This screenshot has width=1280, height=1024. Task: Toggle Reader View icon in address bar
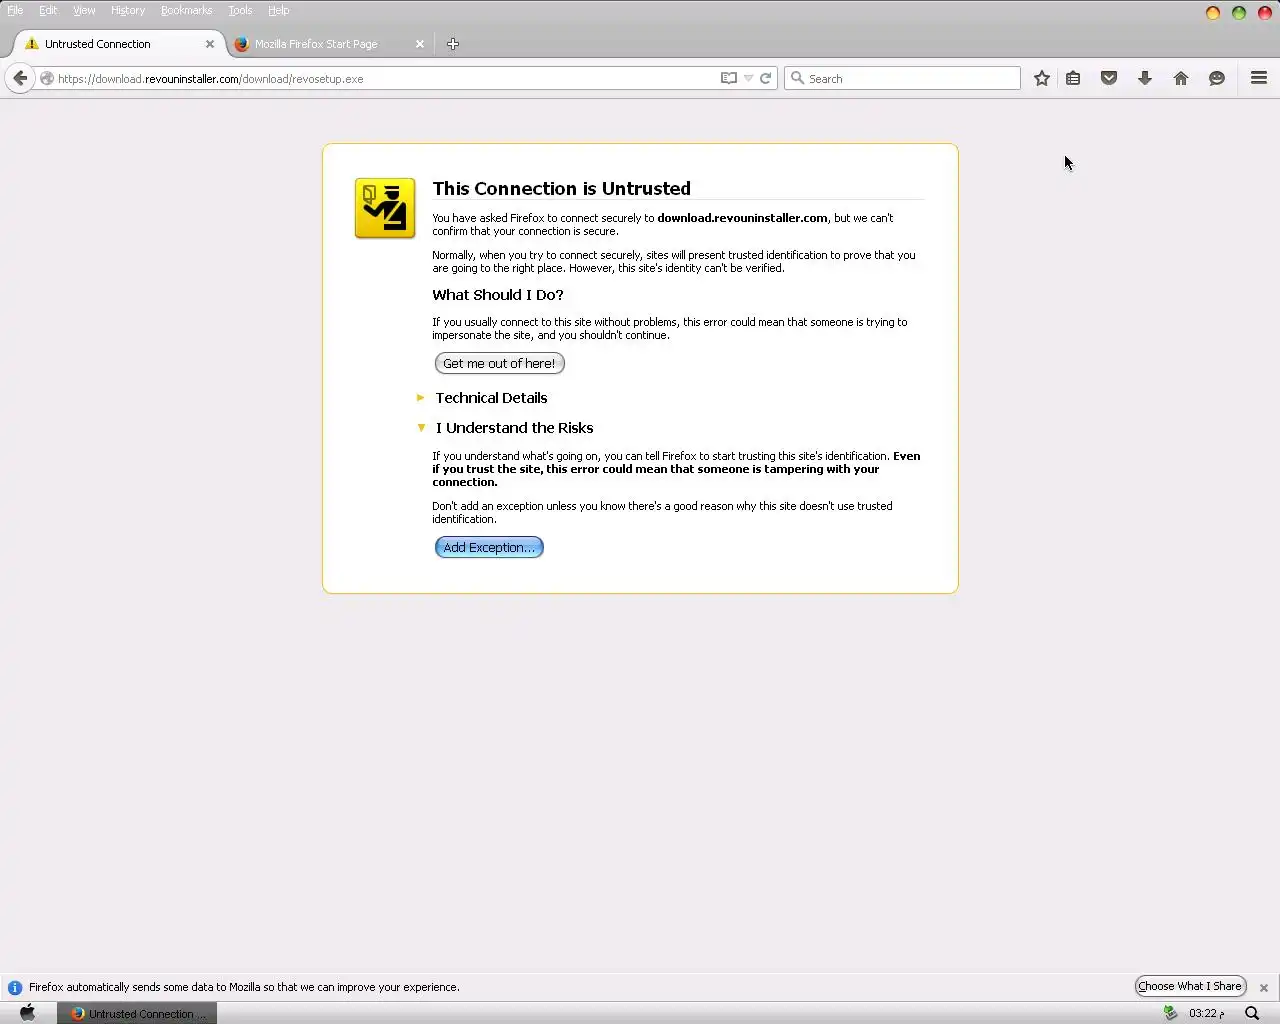click(x=729, y=78)
